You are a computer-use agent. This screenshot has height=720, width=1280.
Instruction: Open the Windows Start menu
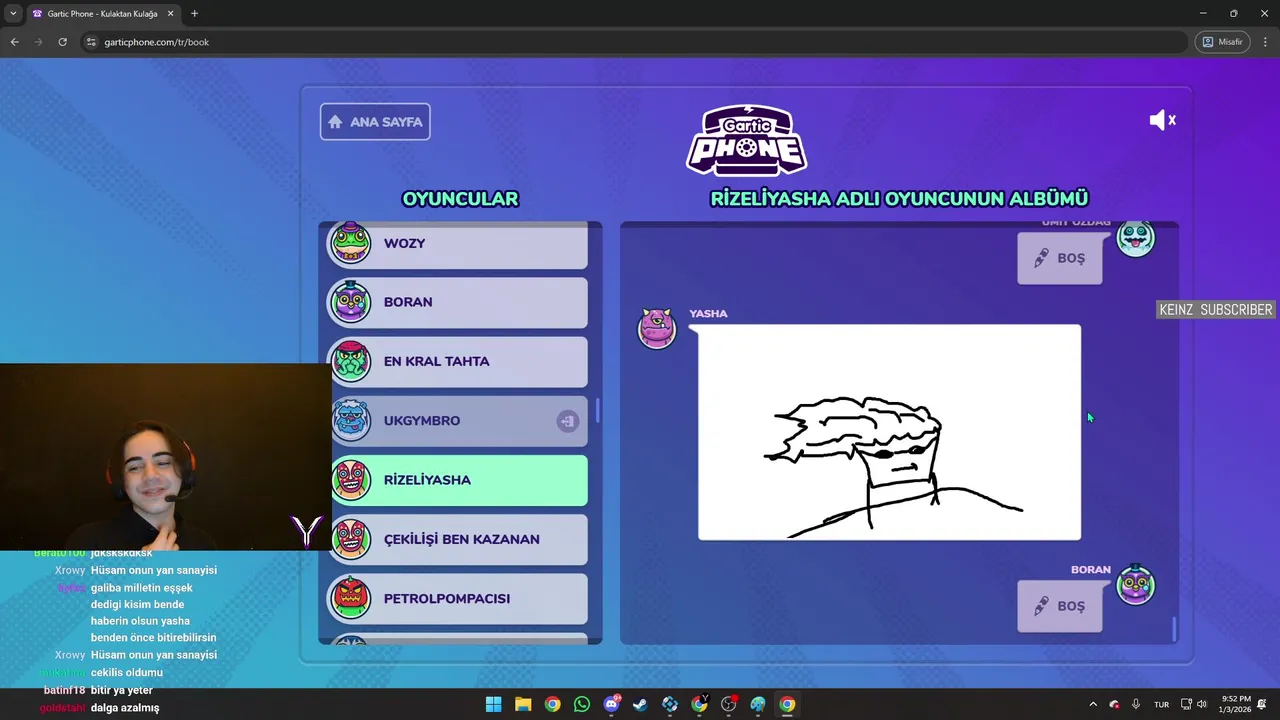point(493,704)
